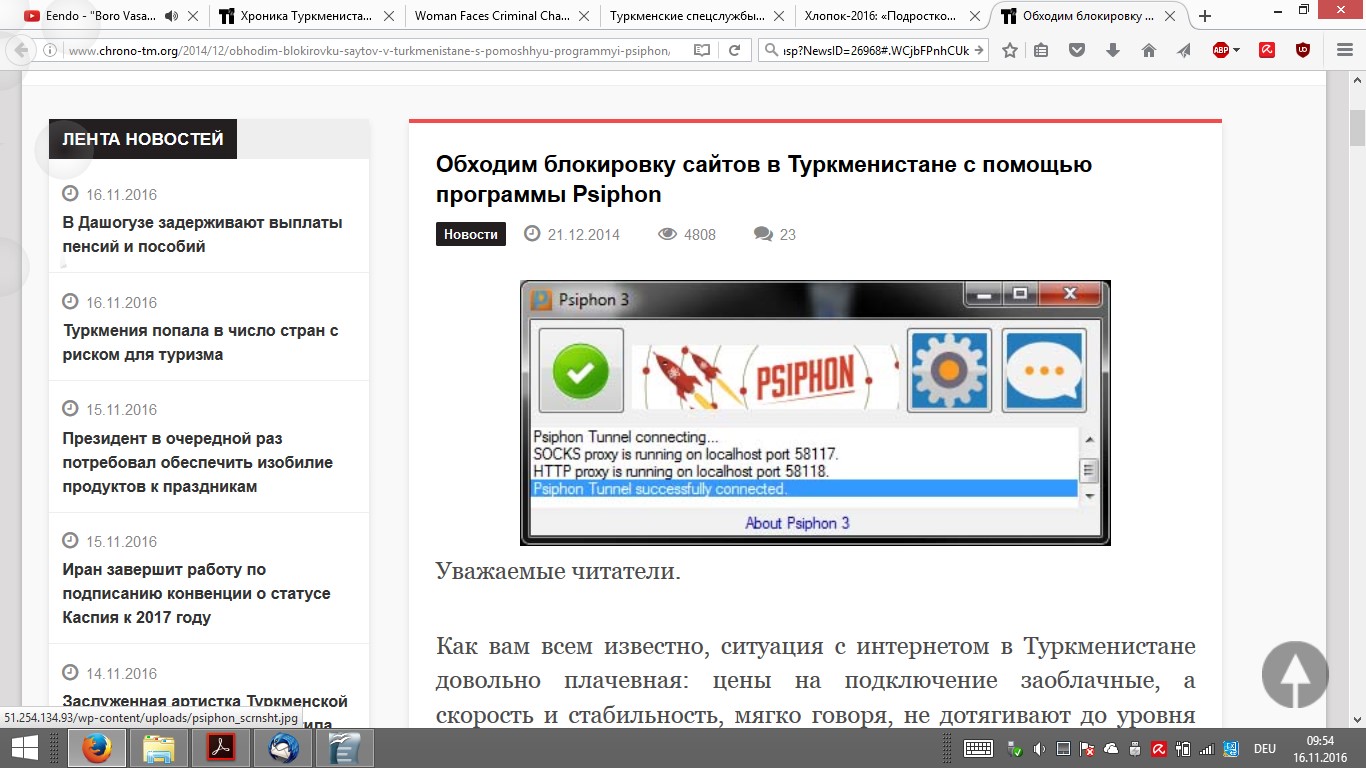Click comments speech bubble icon

coord(763,234)
